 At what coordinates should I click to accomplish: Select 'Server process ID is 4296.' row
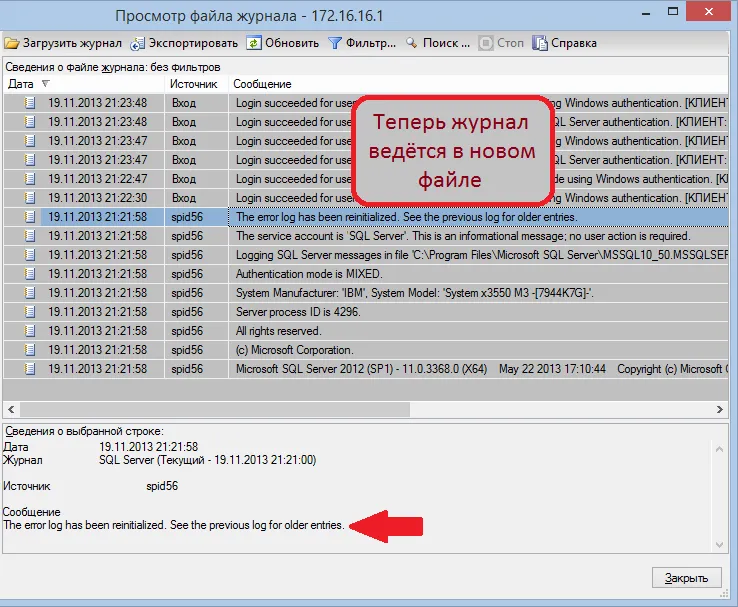(x=366, y=312)
